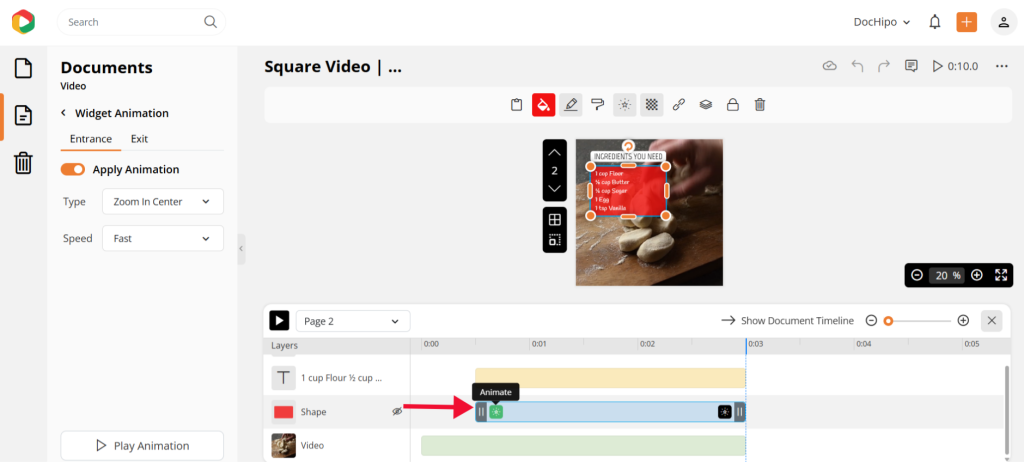The height and width of the screenshot is (463, 1024).
Task: Switch to the Exit tab
Action: pyautogui.click(x=139, y=138)
